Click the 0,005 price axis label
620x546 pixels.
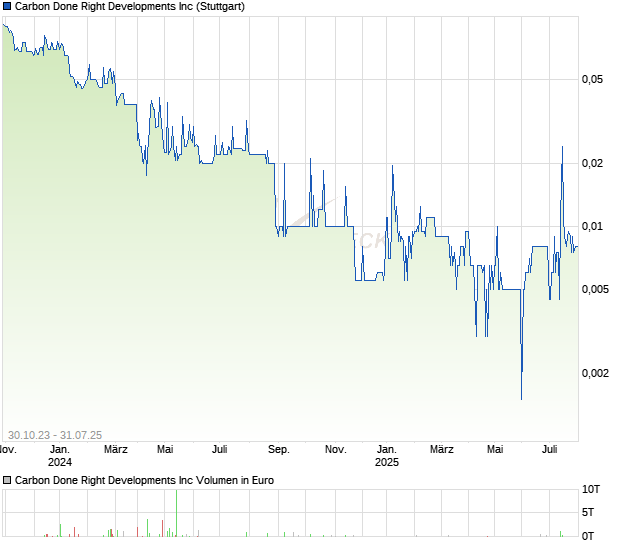pyautogui.click(x=595, y=289)
